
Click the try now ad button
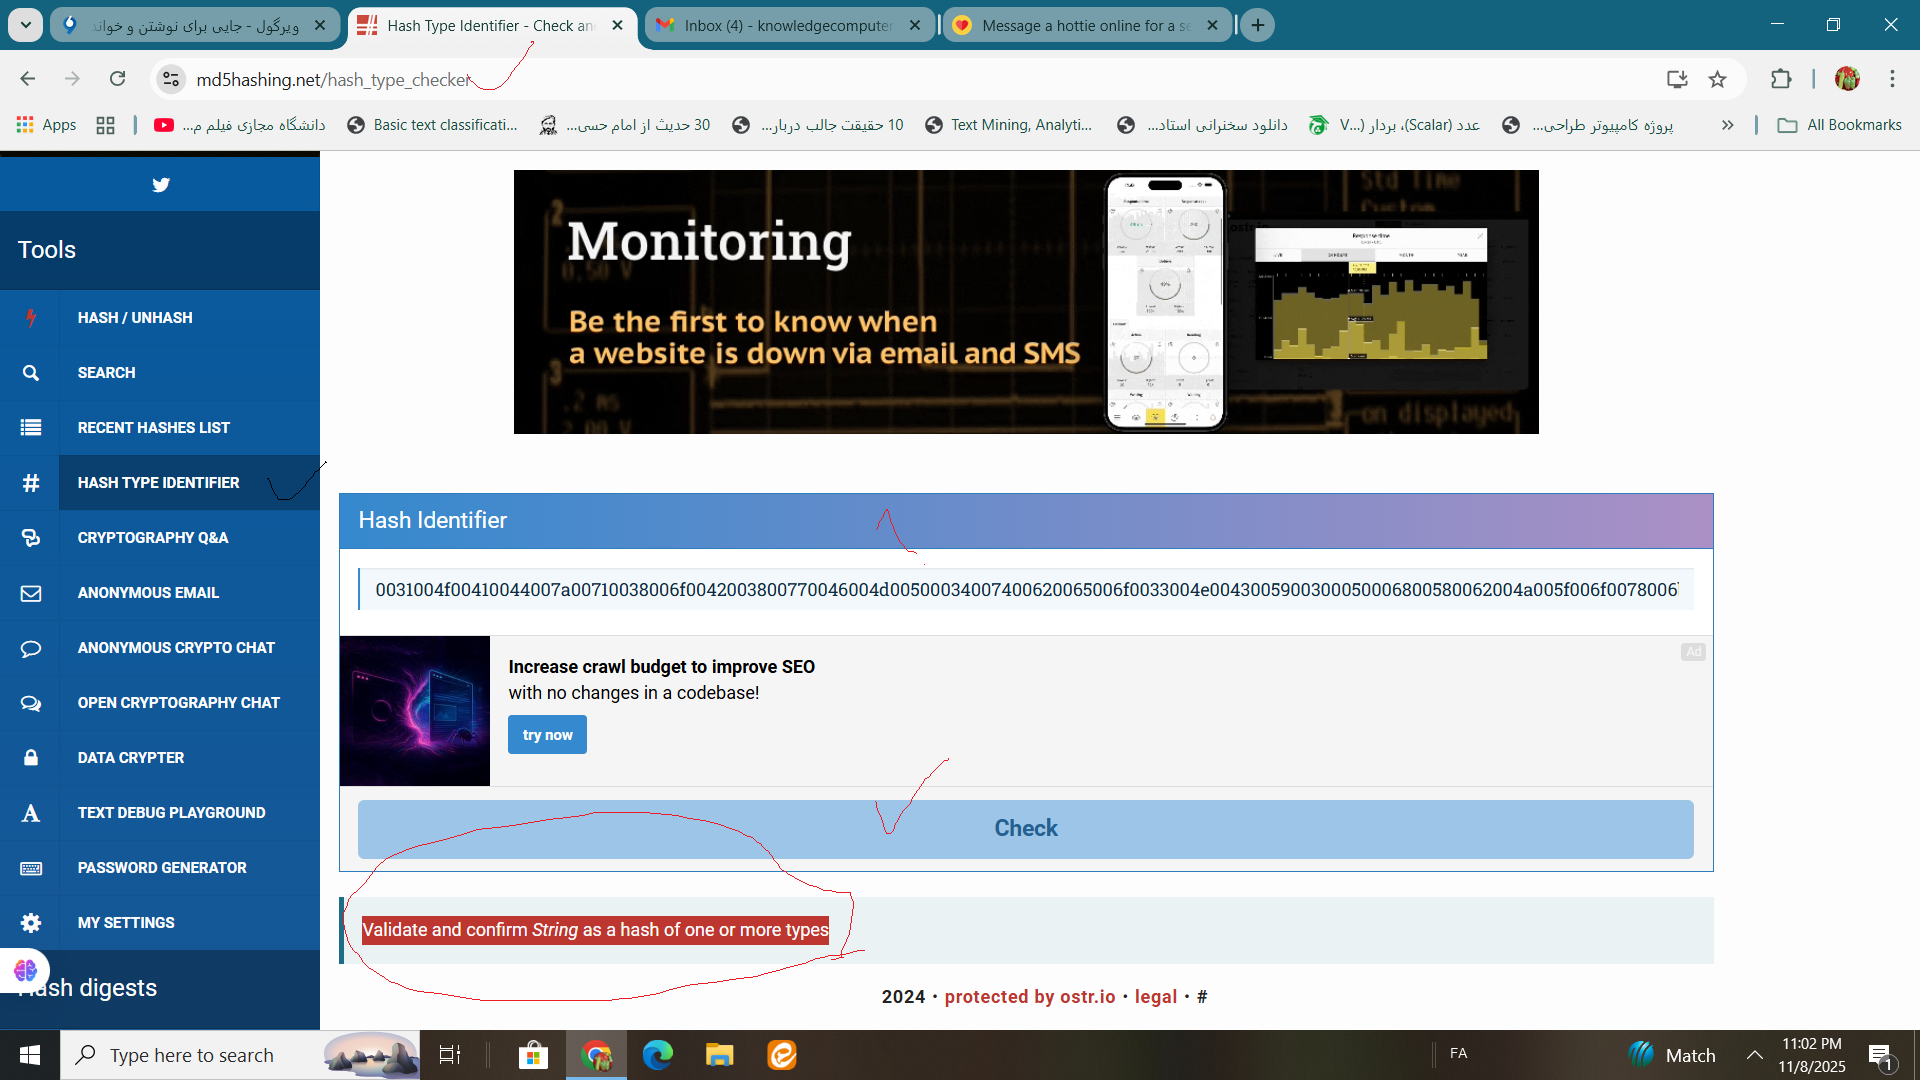coord(547,735)
